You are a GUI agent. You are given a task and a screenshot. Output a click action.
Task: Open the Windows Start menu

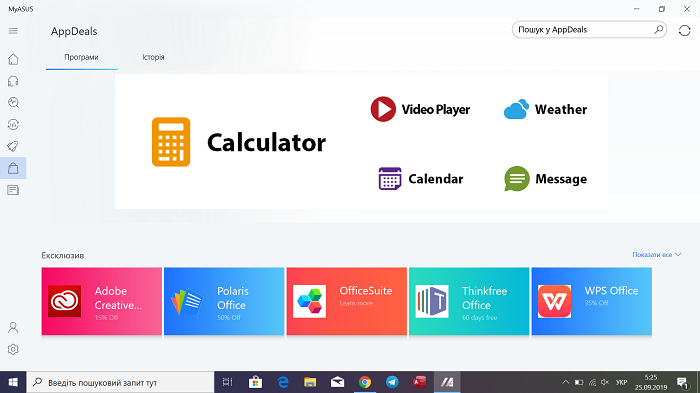pos(13,382)
